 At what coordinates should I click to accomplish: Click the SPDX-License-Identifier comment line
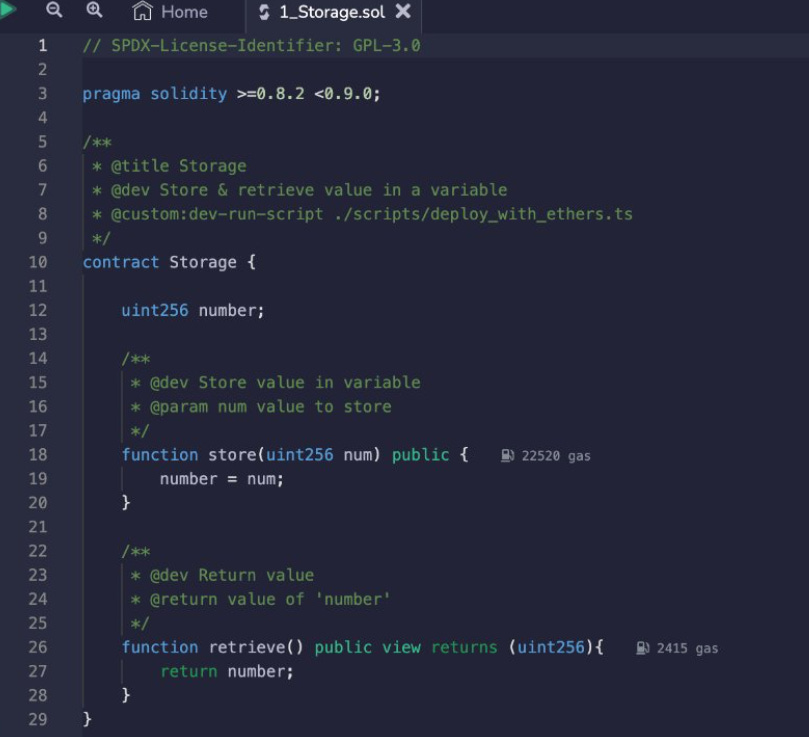(251, 45)
